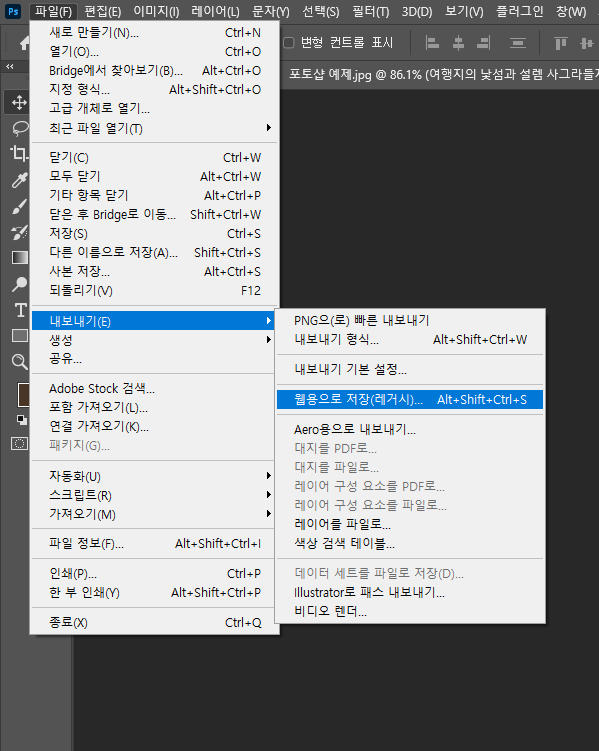Open 파일(F) menu

[53, 11]
